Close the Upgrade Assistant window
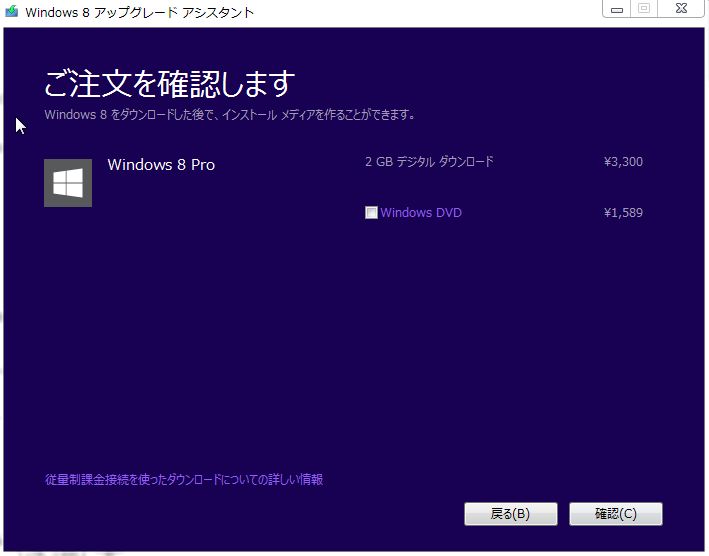 click(x=681, y=9)
